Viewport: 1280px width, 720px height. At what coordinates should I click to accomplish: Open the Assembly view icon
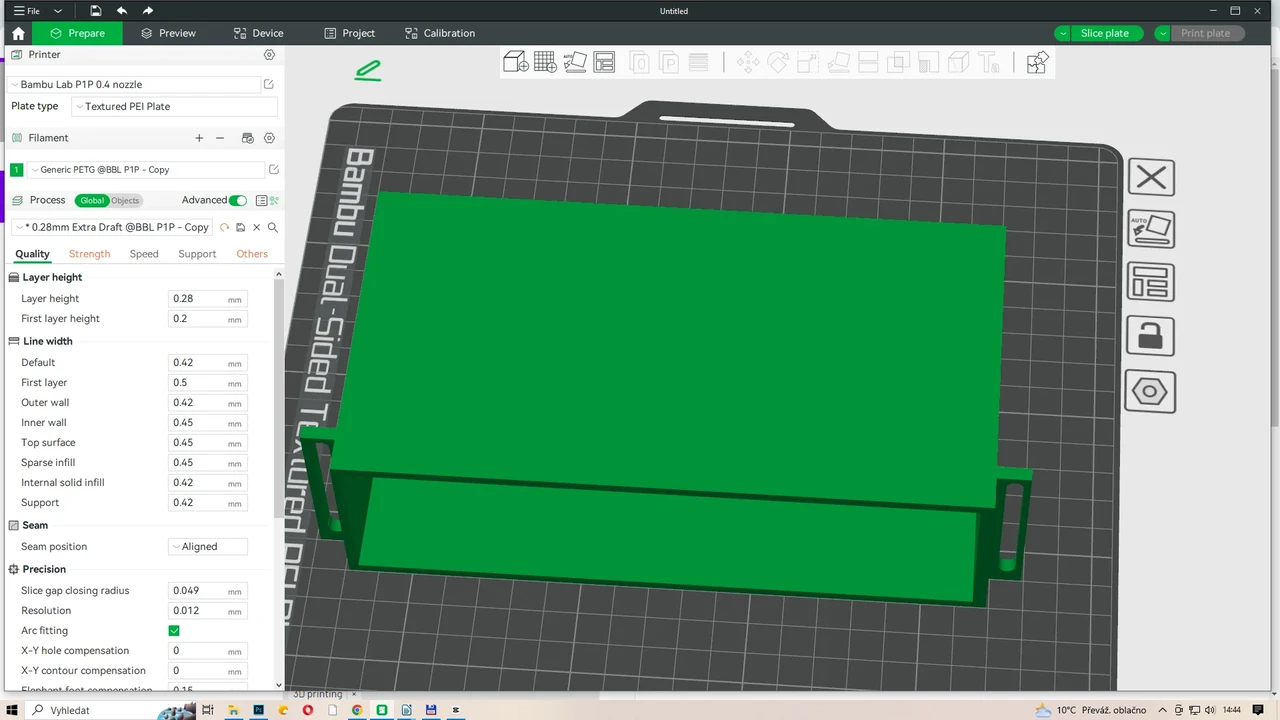(1037, 63)
